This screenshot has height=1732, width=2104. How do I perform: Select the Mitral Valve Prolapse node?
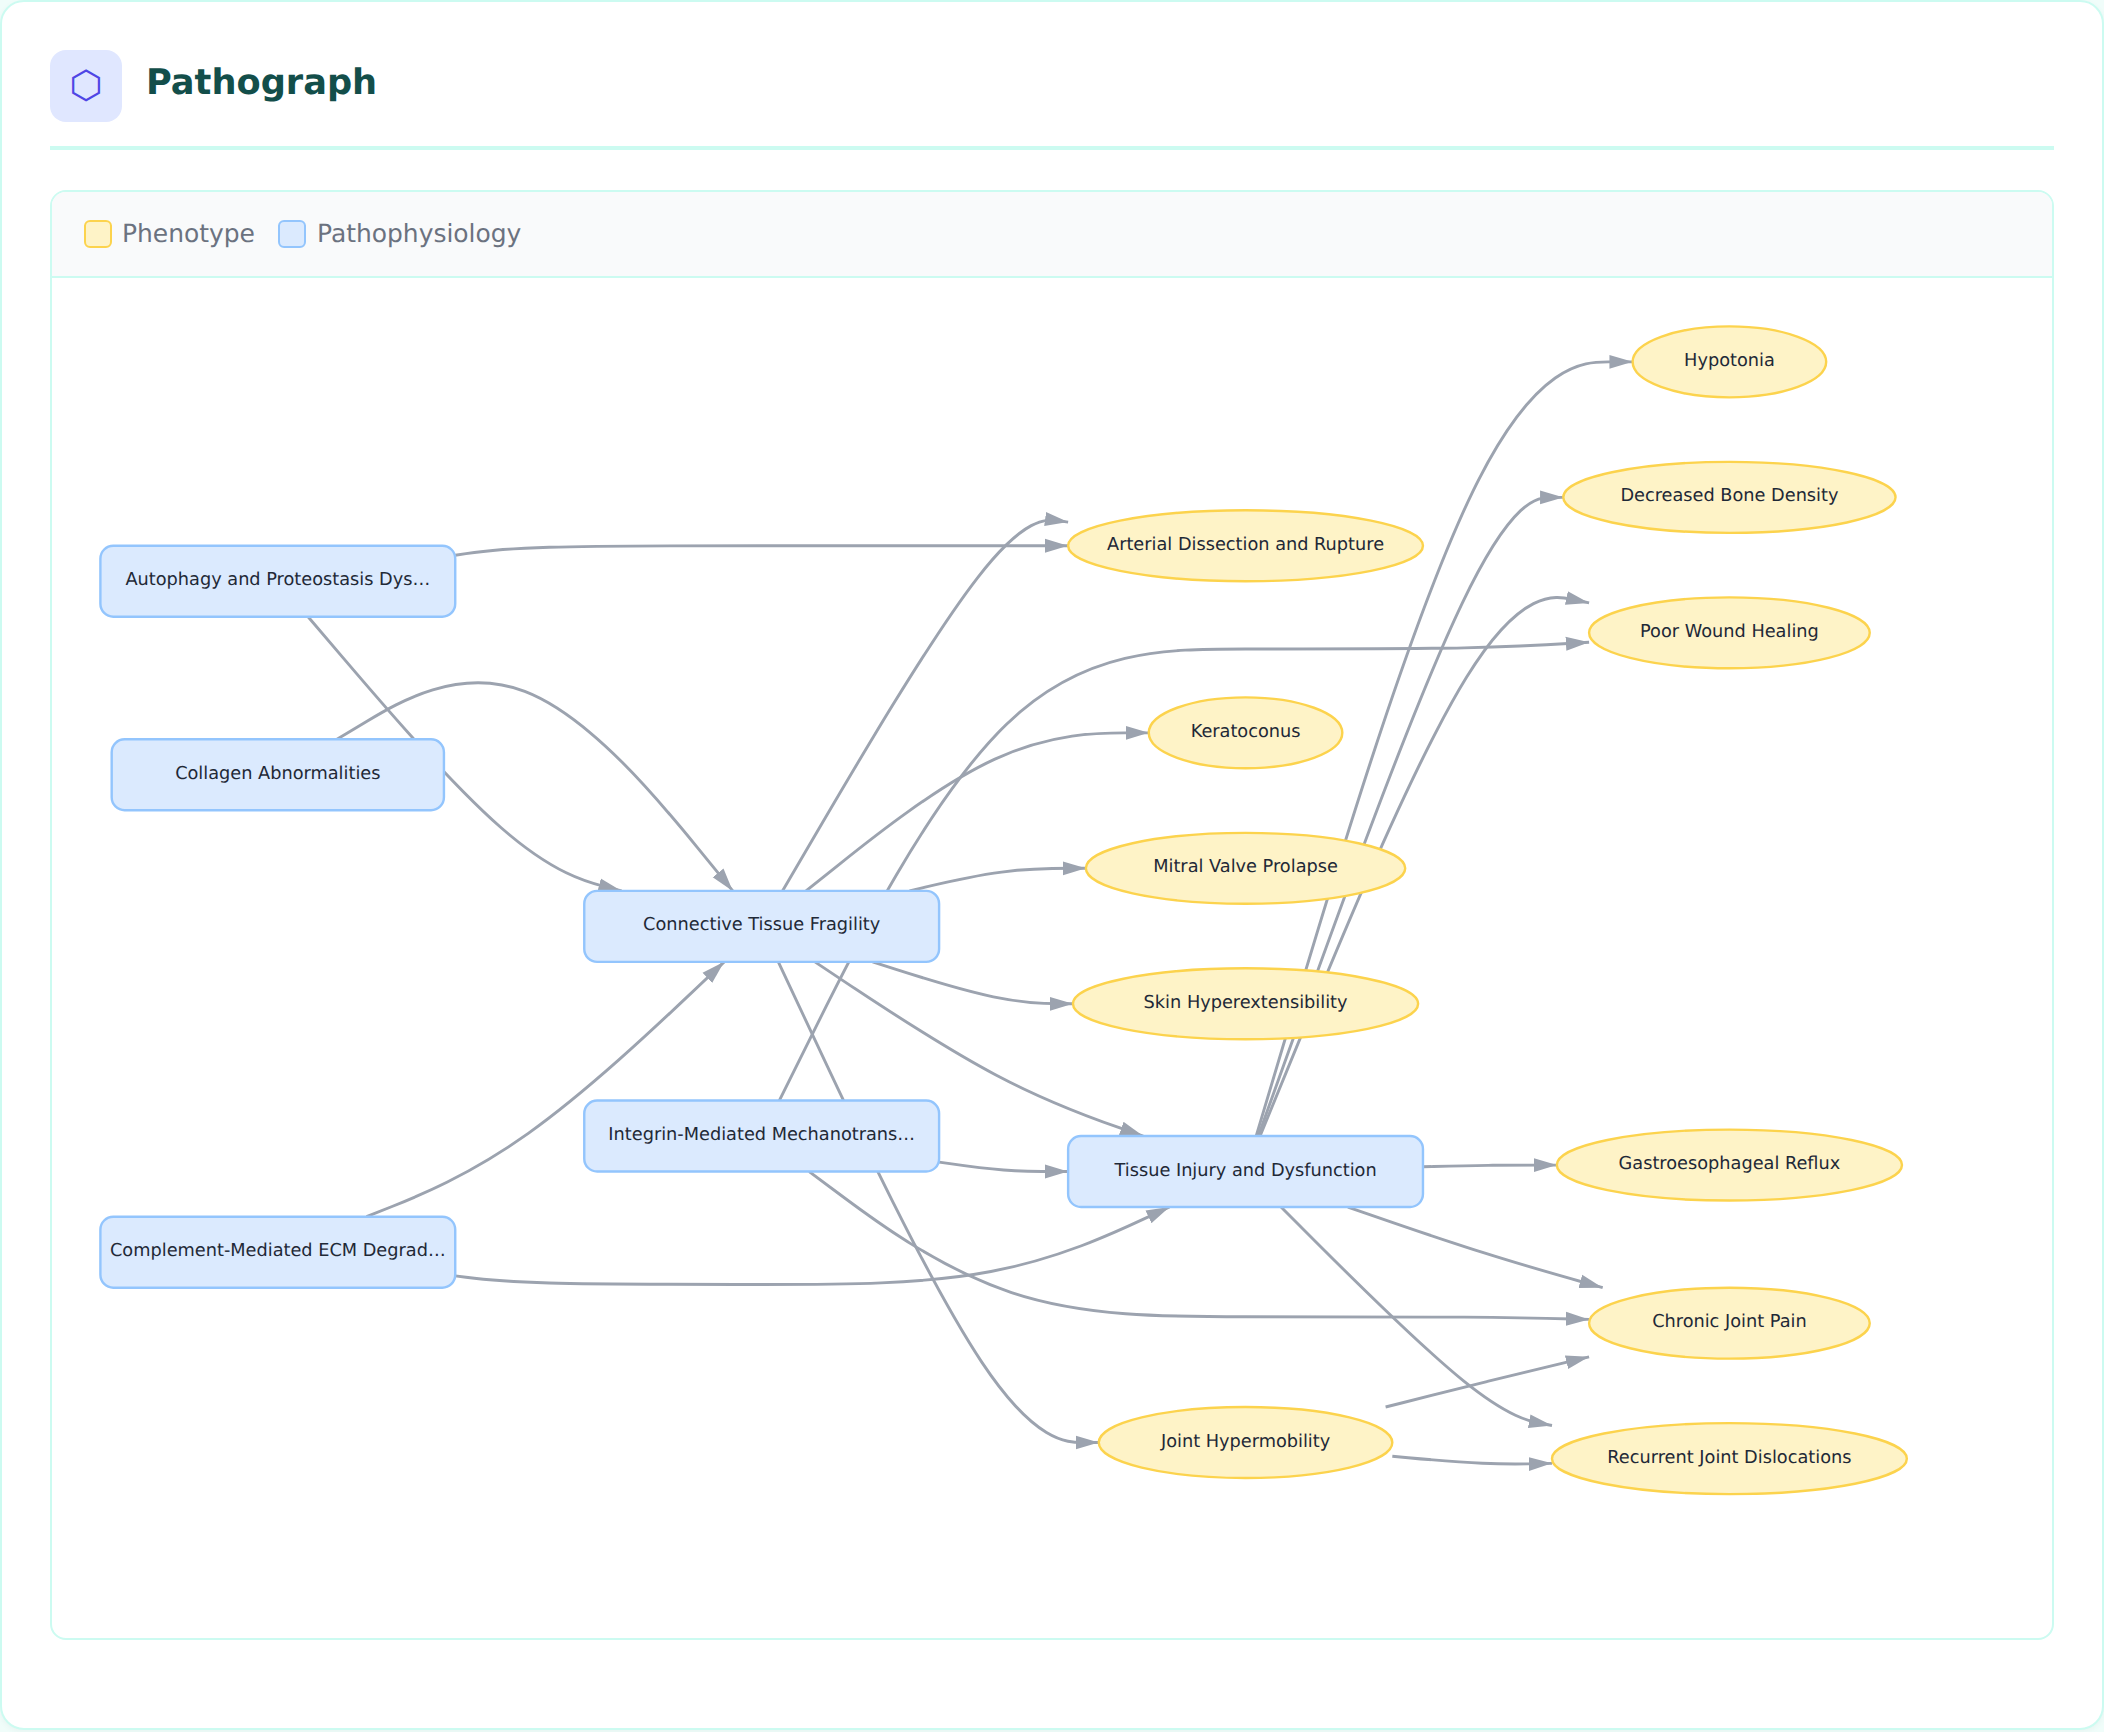[1245, 867]
